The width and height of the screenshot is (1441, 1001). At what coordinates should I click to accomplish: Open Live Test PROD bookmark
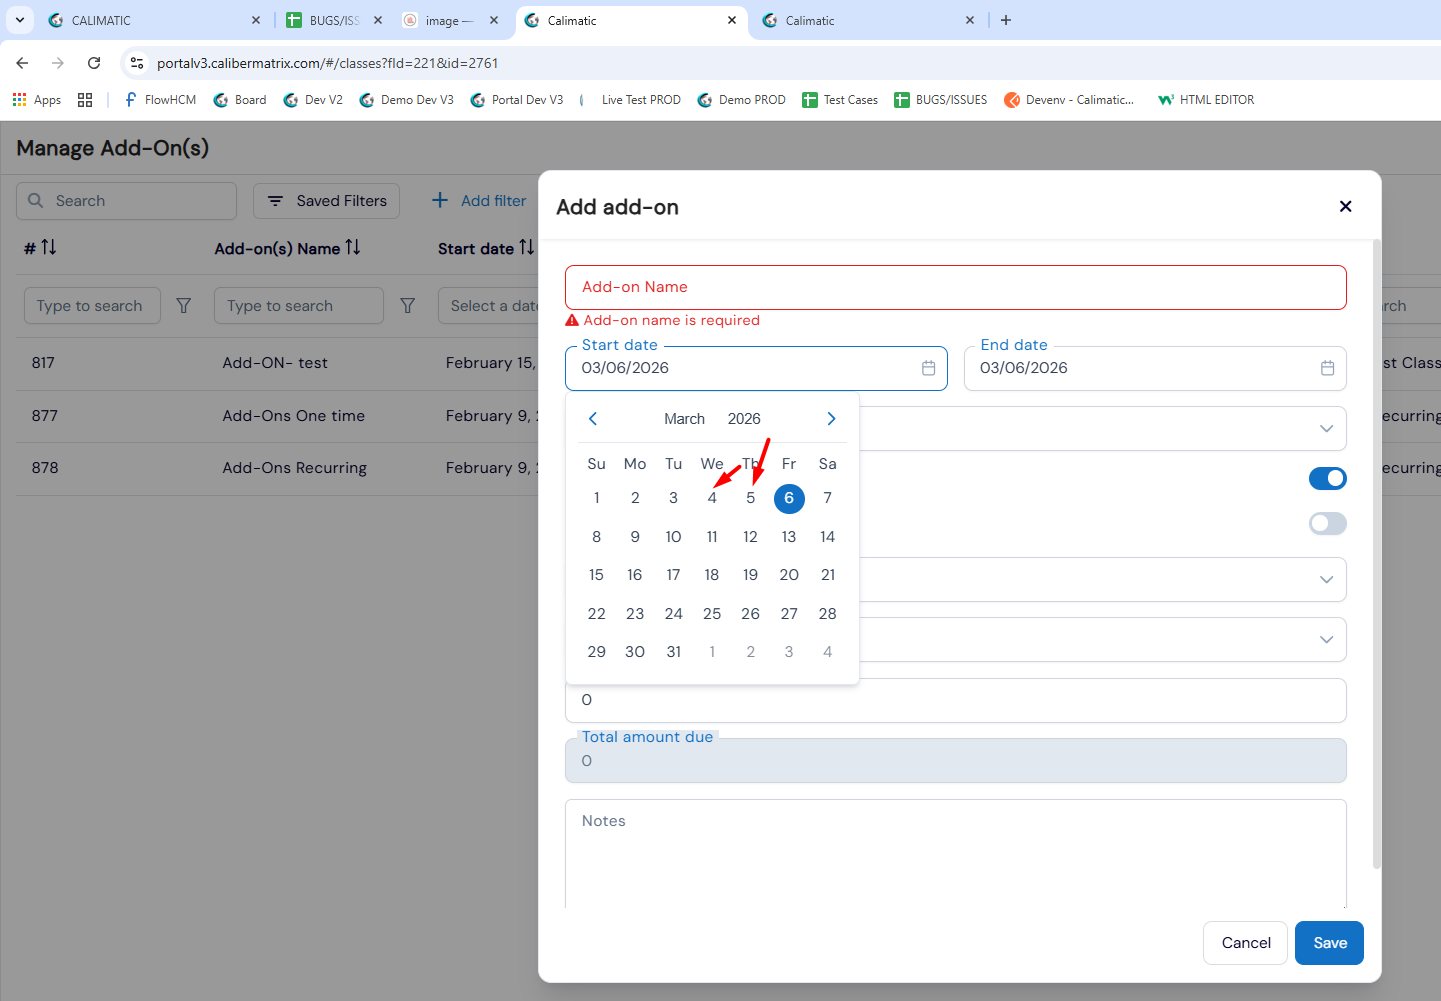click(631, 100)
